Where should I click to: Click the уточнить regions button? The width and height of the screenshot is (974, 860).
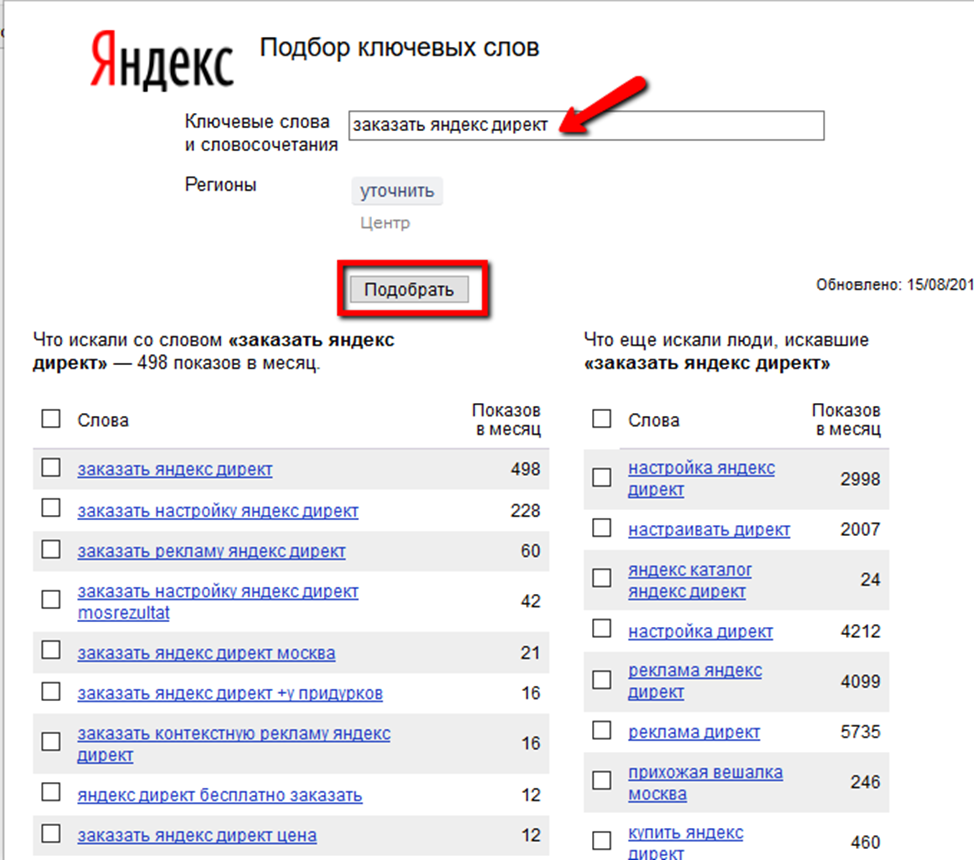pos(396,191)
